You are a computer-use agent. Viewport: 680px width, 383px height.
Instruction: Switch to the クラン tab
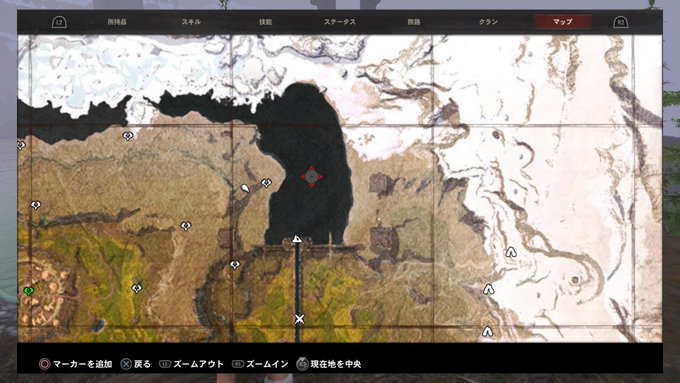(488, 22)
